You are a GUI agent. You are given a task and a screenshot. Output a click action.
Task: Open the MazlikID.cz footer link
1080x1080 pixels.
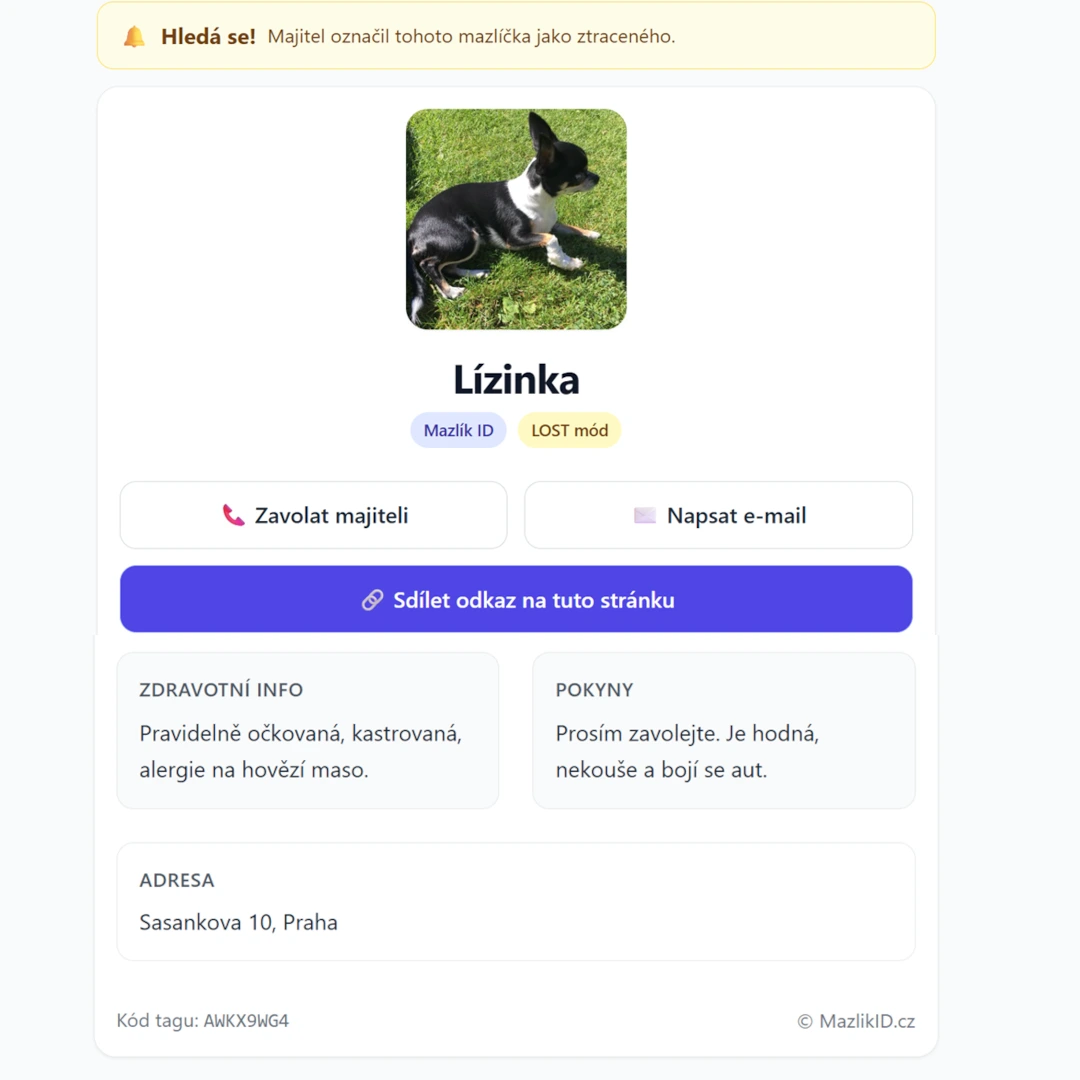point(866,1021)
